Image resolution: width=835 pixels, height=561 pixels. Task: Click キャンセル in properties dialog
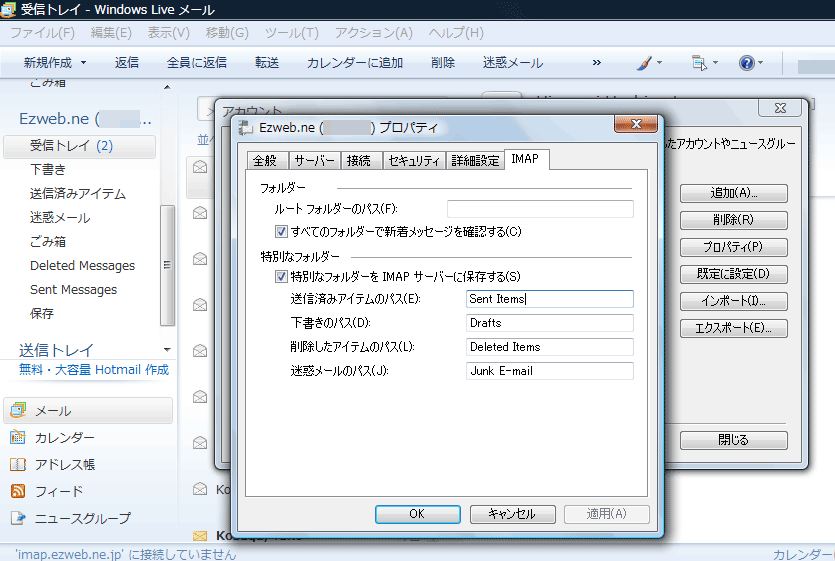point(512,514)
